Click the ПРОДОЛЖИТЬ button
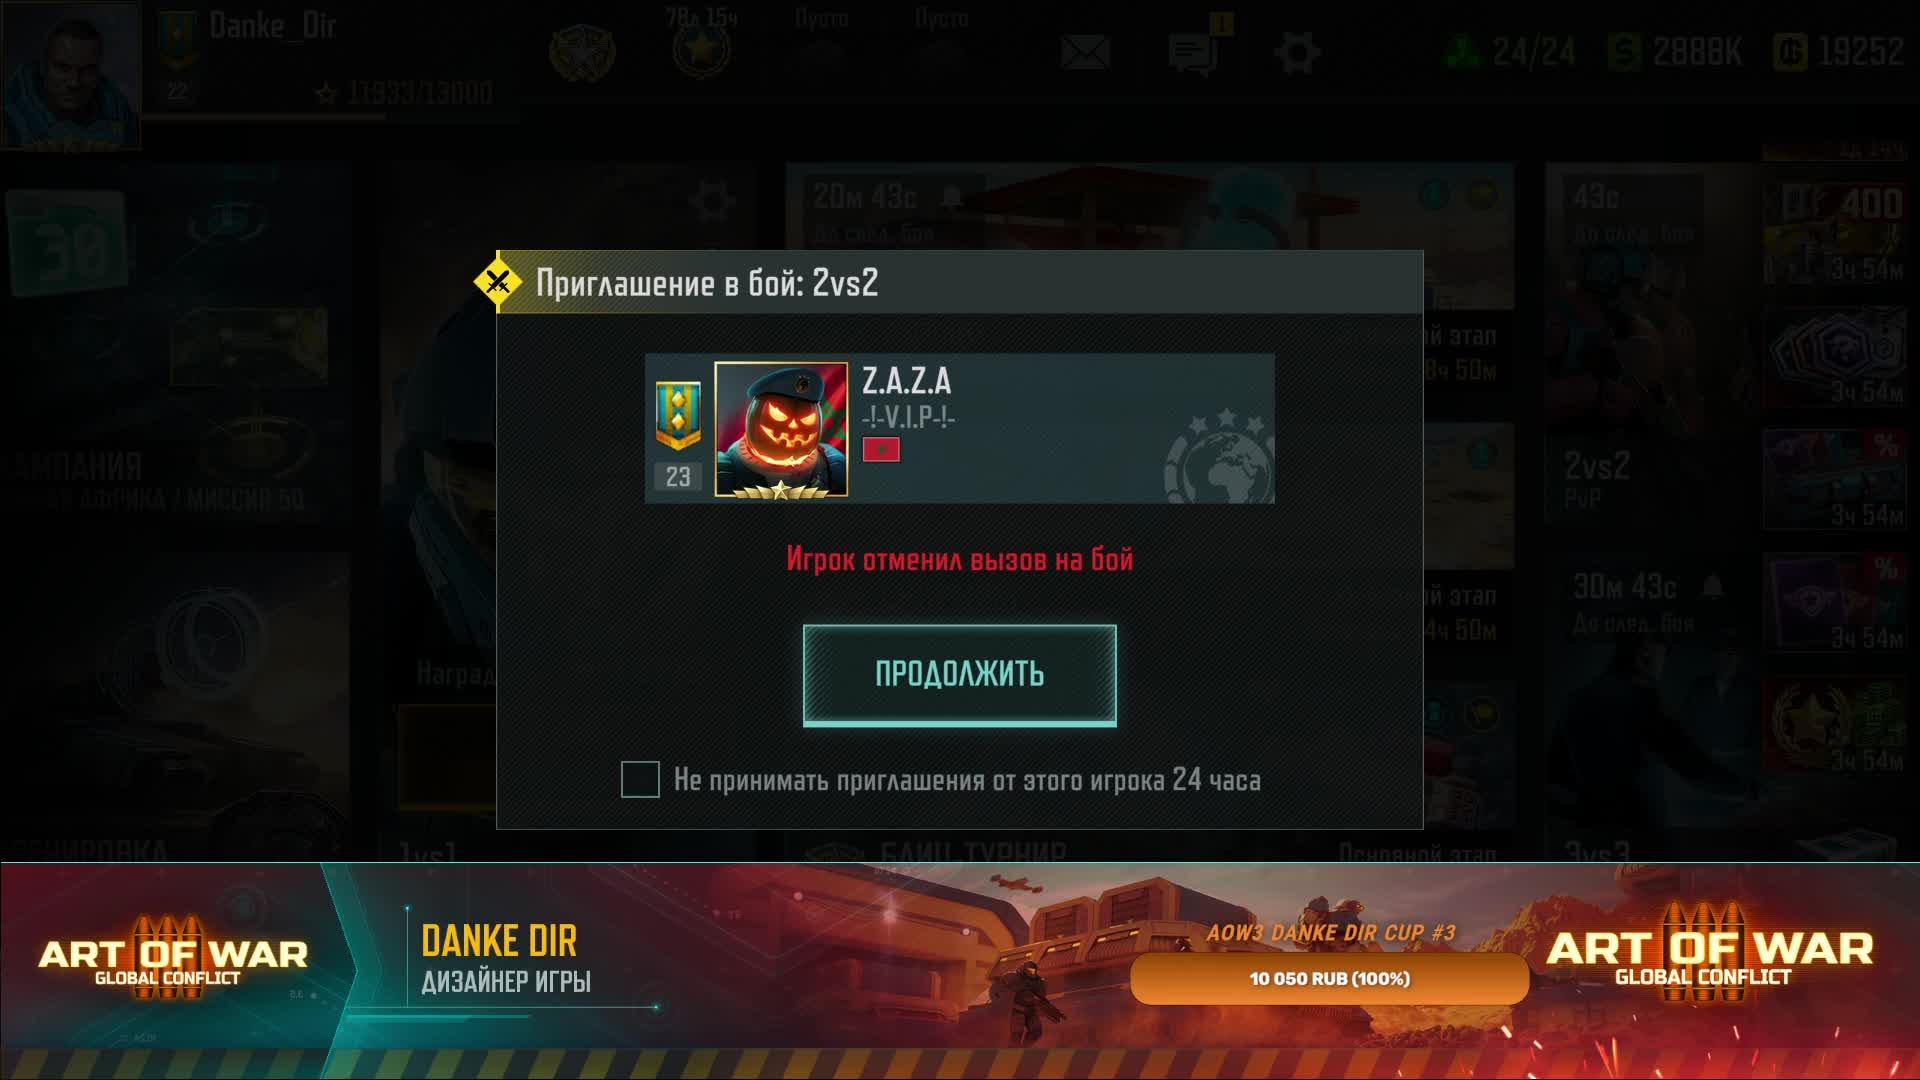This screenshot has width=1920, height=1080. (x=959, y=674)
